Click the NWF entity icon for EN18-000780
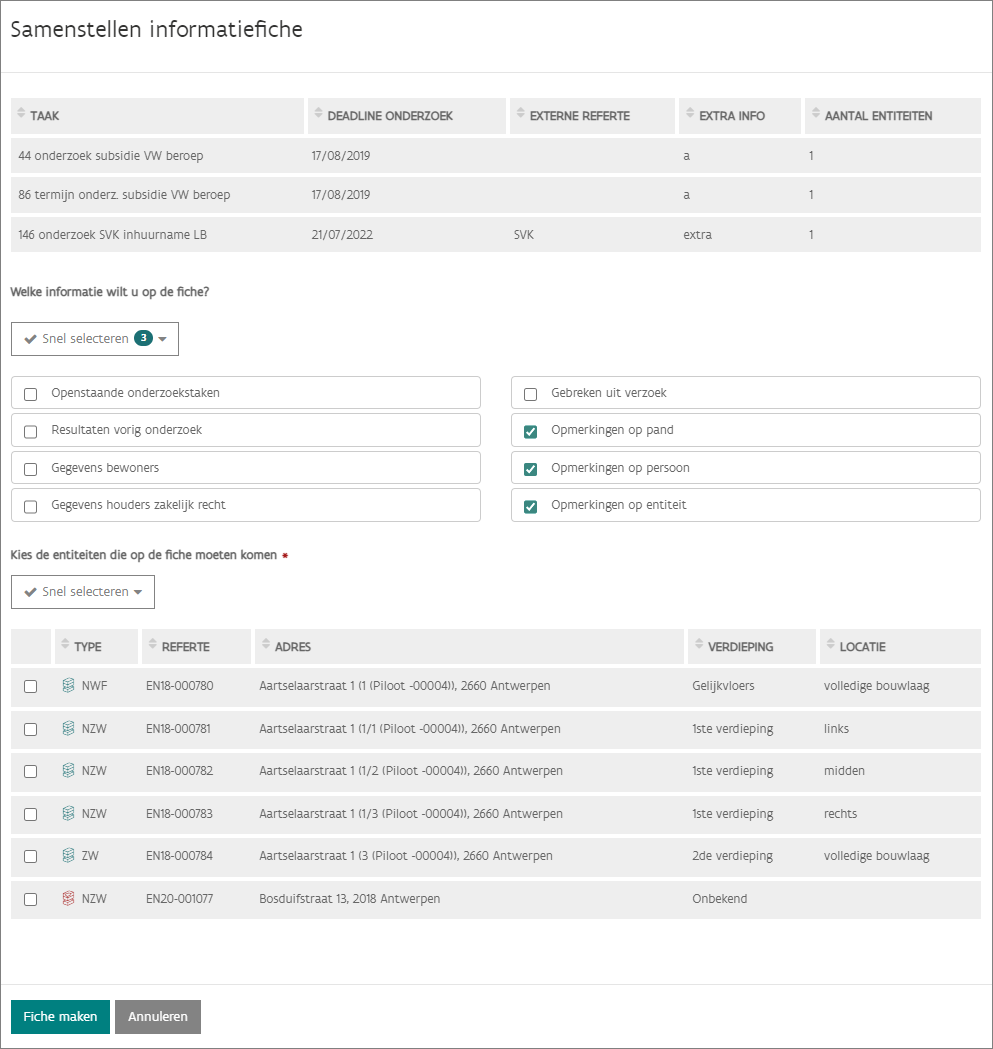 (68, 686)
